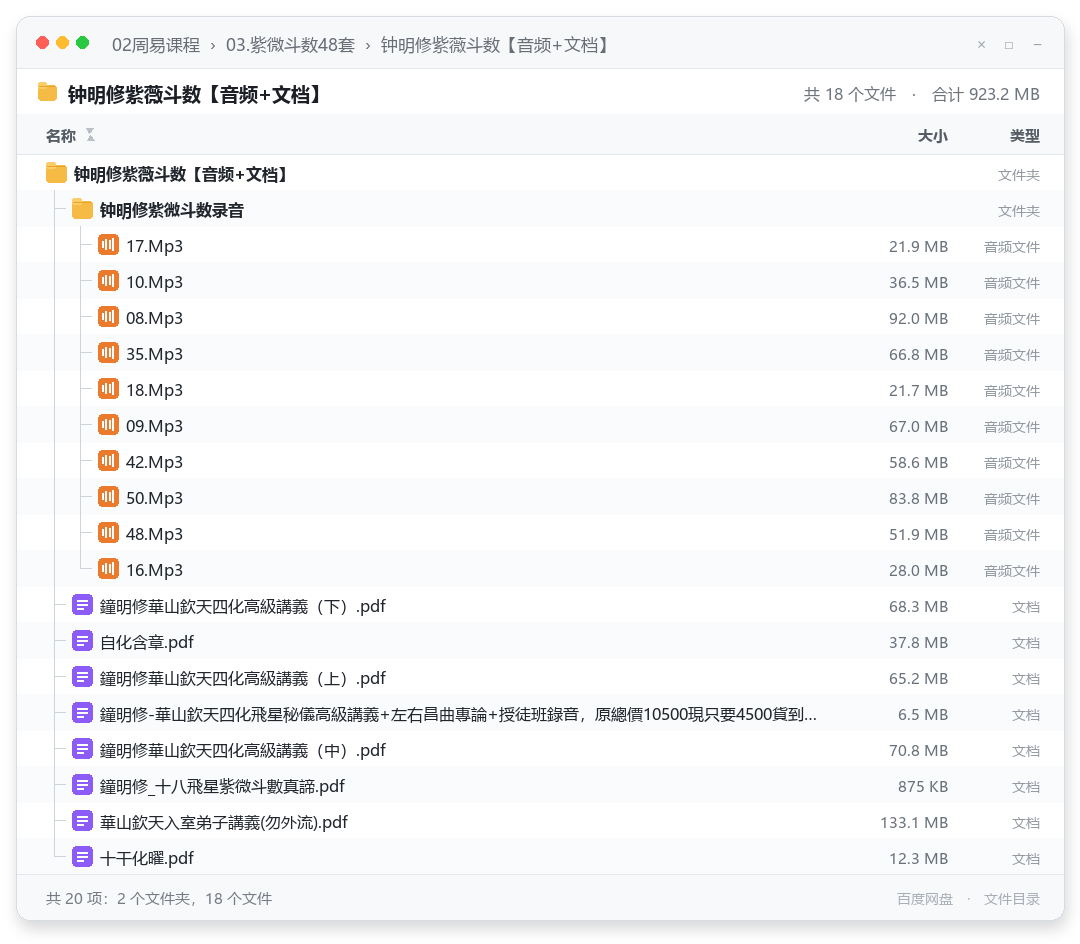Click the audio icon for 48.Mp3
The height and width of the screenshot is (944, 1080).
(108, 533)
